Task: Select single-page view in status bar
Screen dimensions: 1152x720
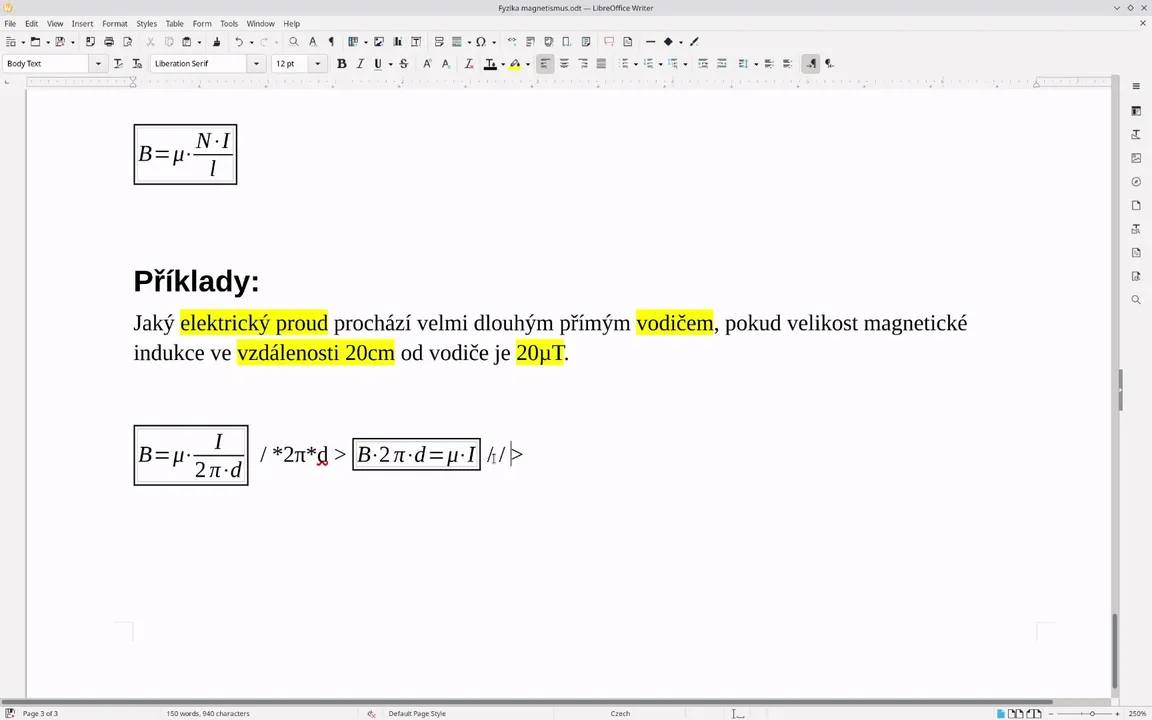Action: coord(1001,713)
